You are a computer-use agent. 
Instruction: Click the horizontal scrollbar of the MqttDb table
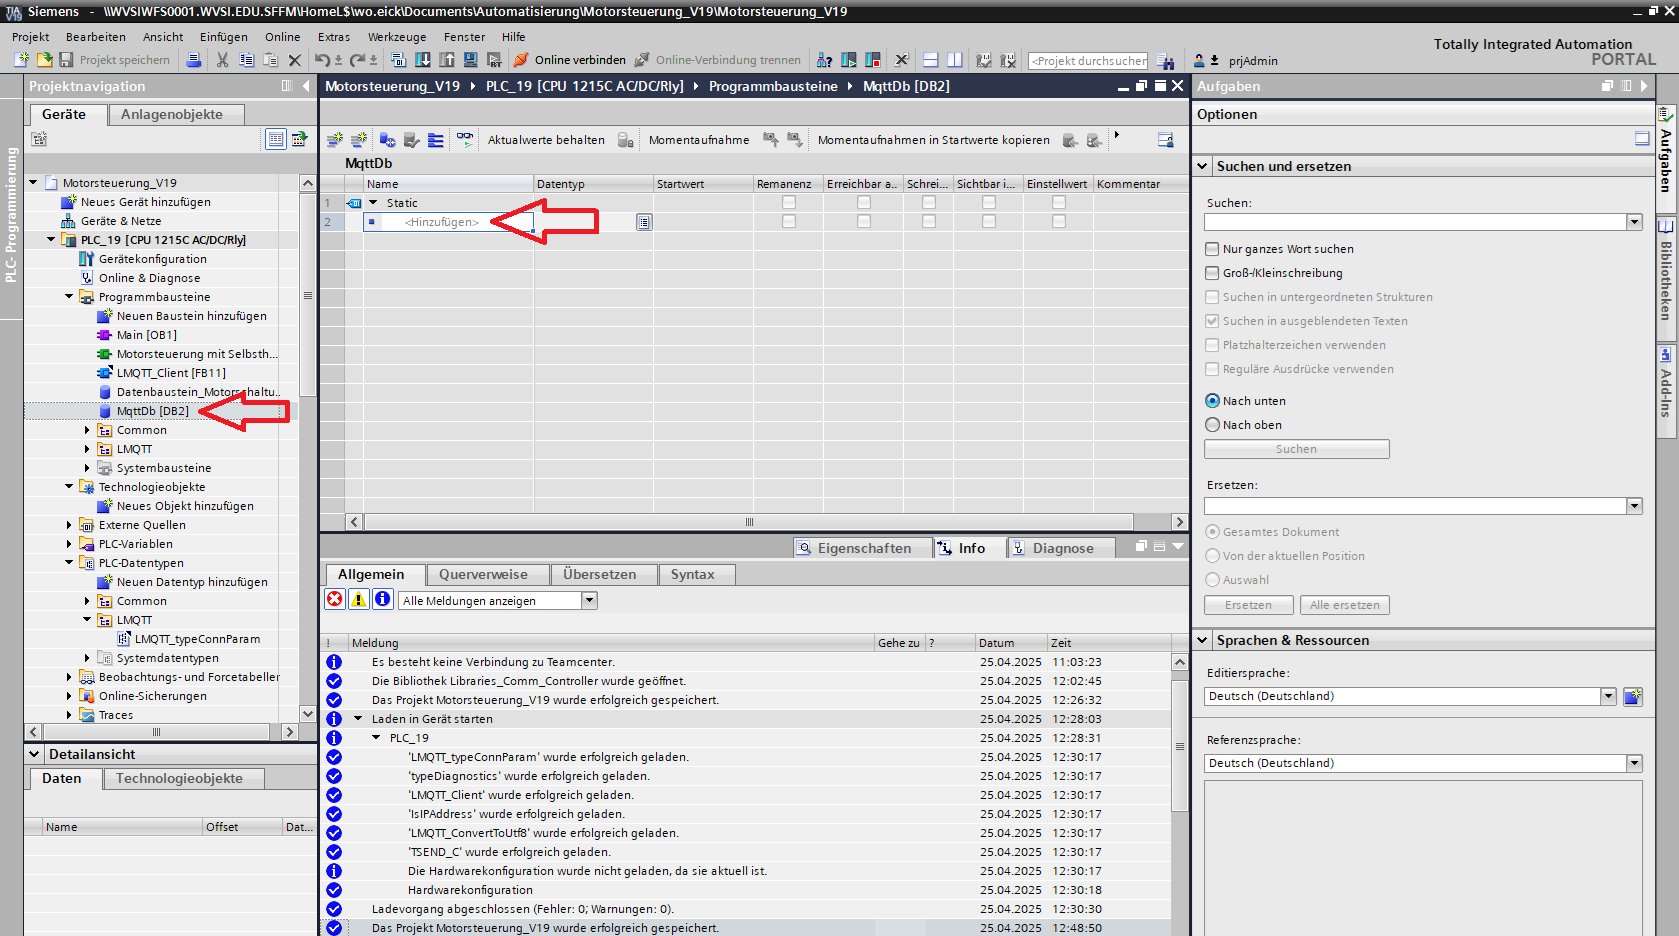[x=748, y=522]
